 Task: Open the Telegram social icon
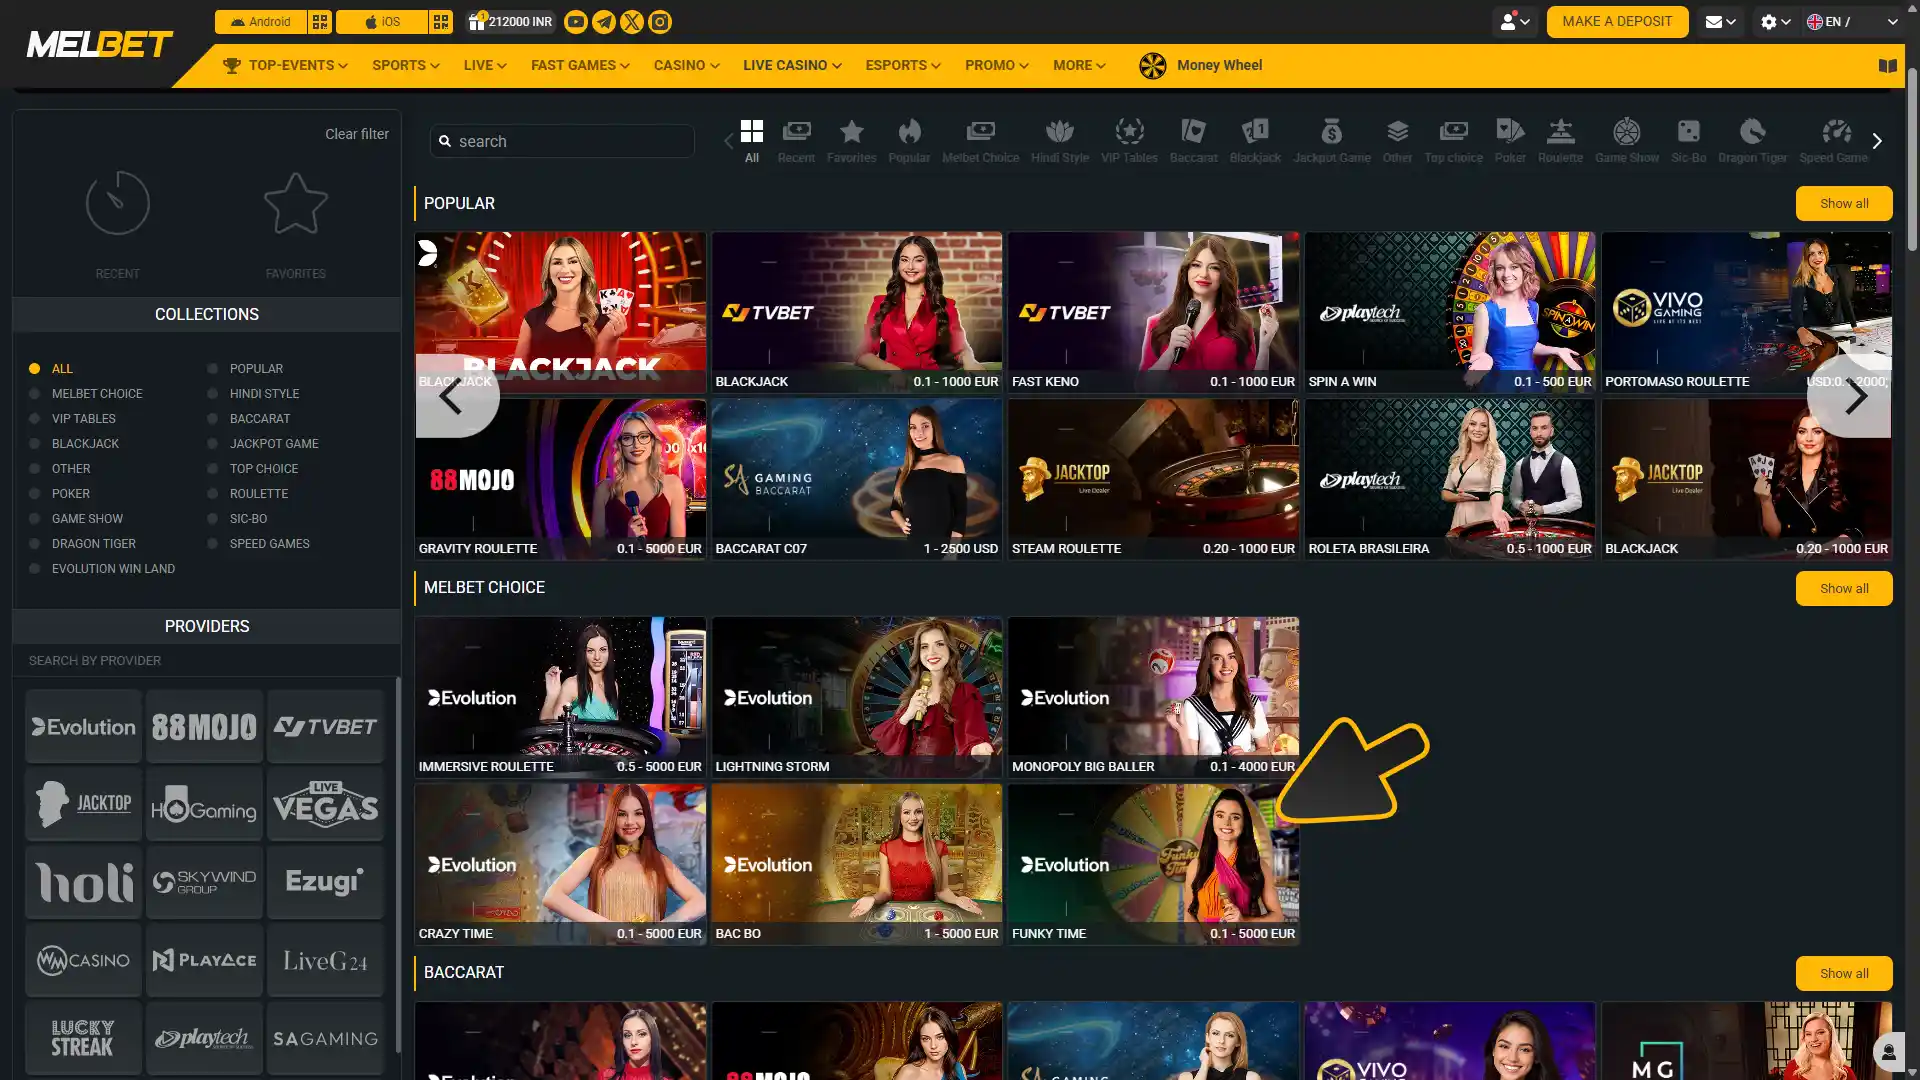click(x=604, y=22)
